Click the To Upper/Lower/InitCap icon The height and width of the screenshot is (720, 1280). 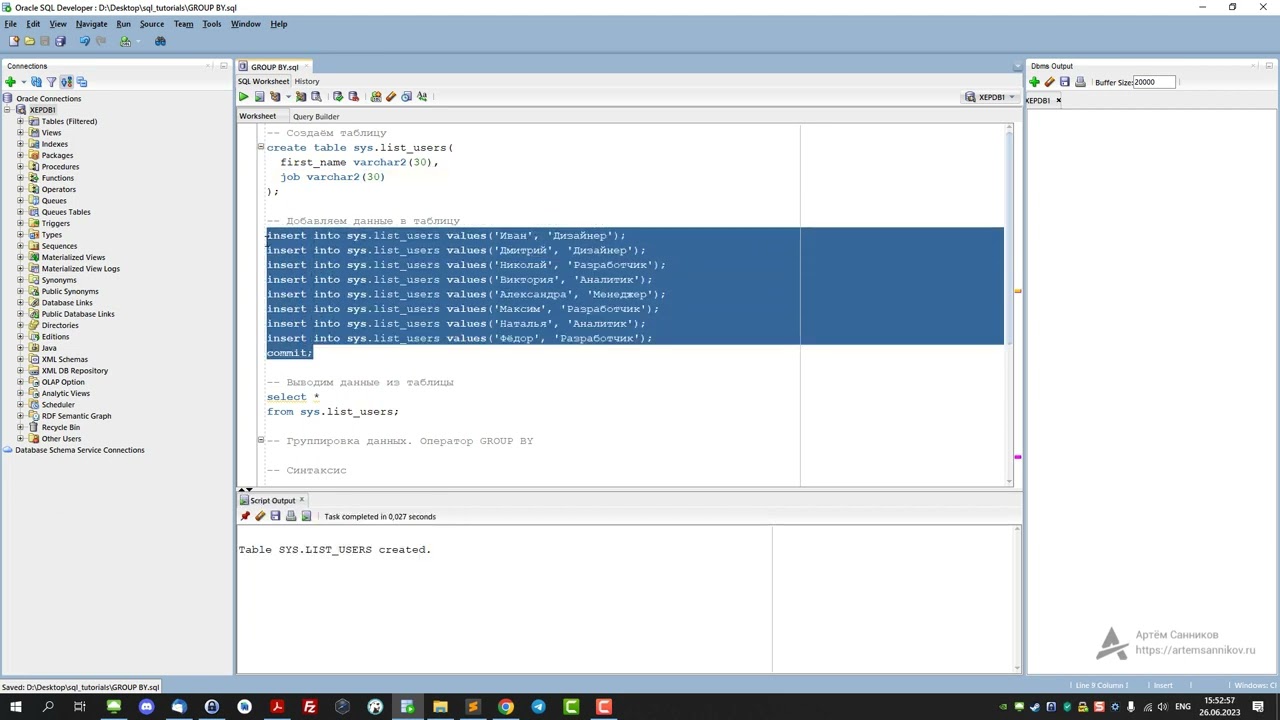tap(422, 96)
